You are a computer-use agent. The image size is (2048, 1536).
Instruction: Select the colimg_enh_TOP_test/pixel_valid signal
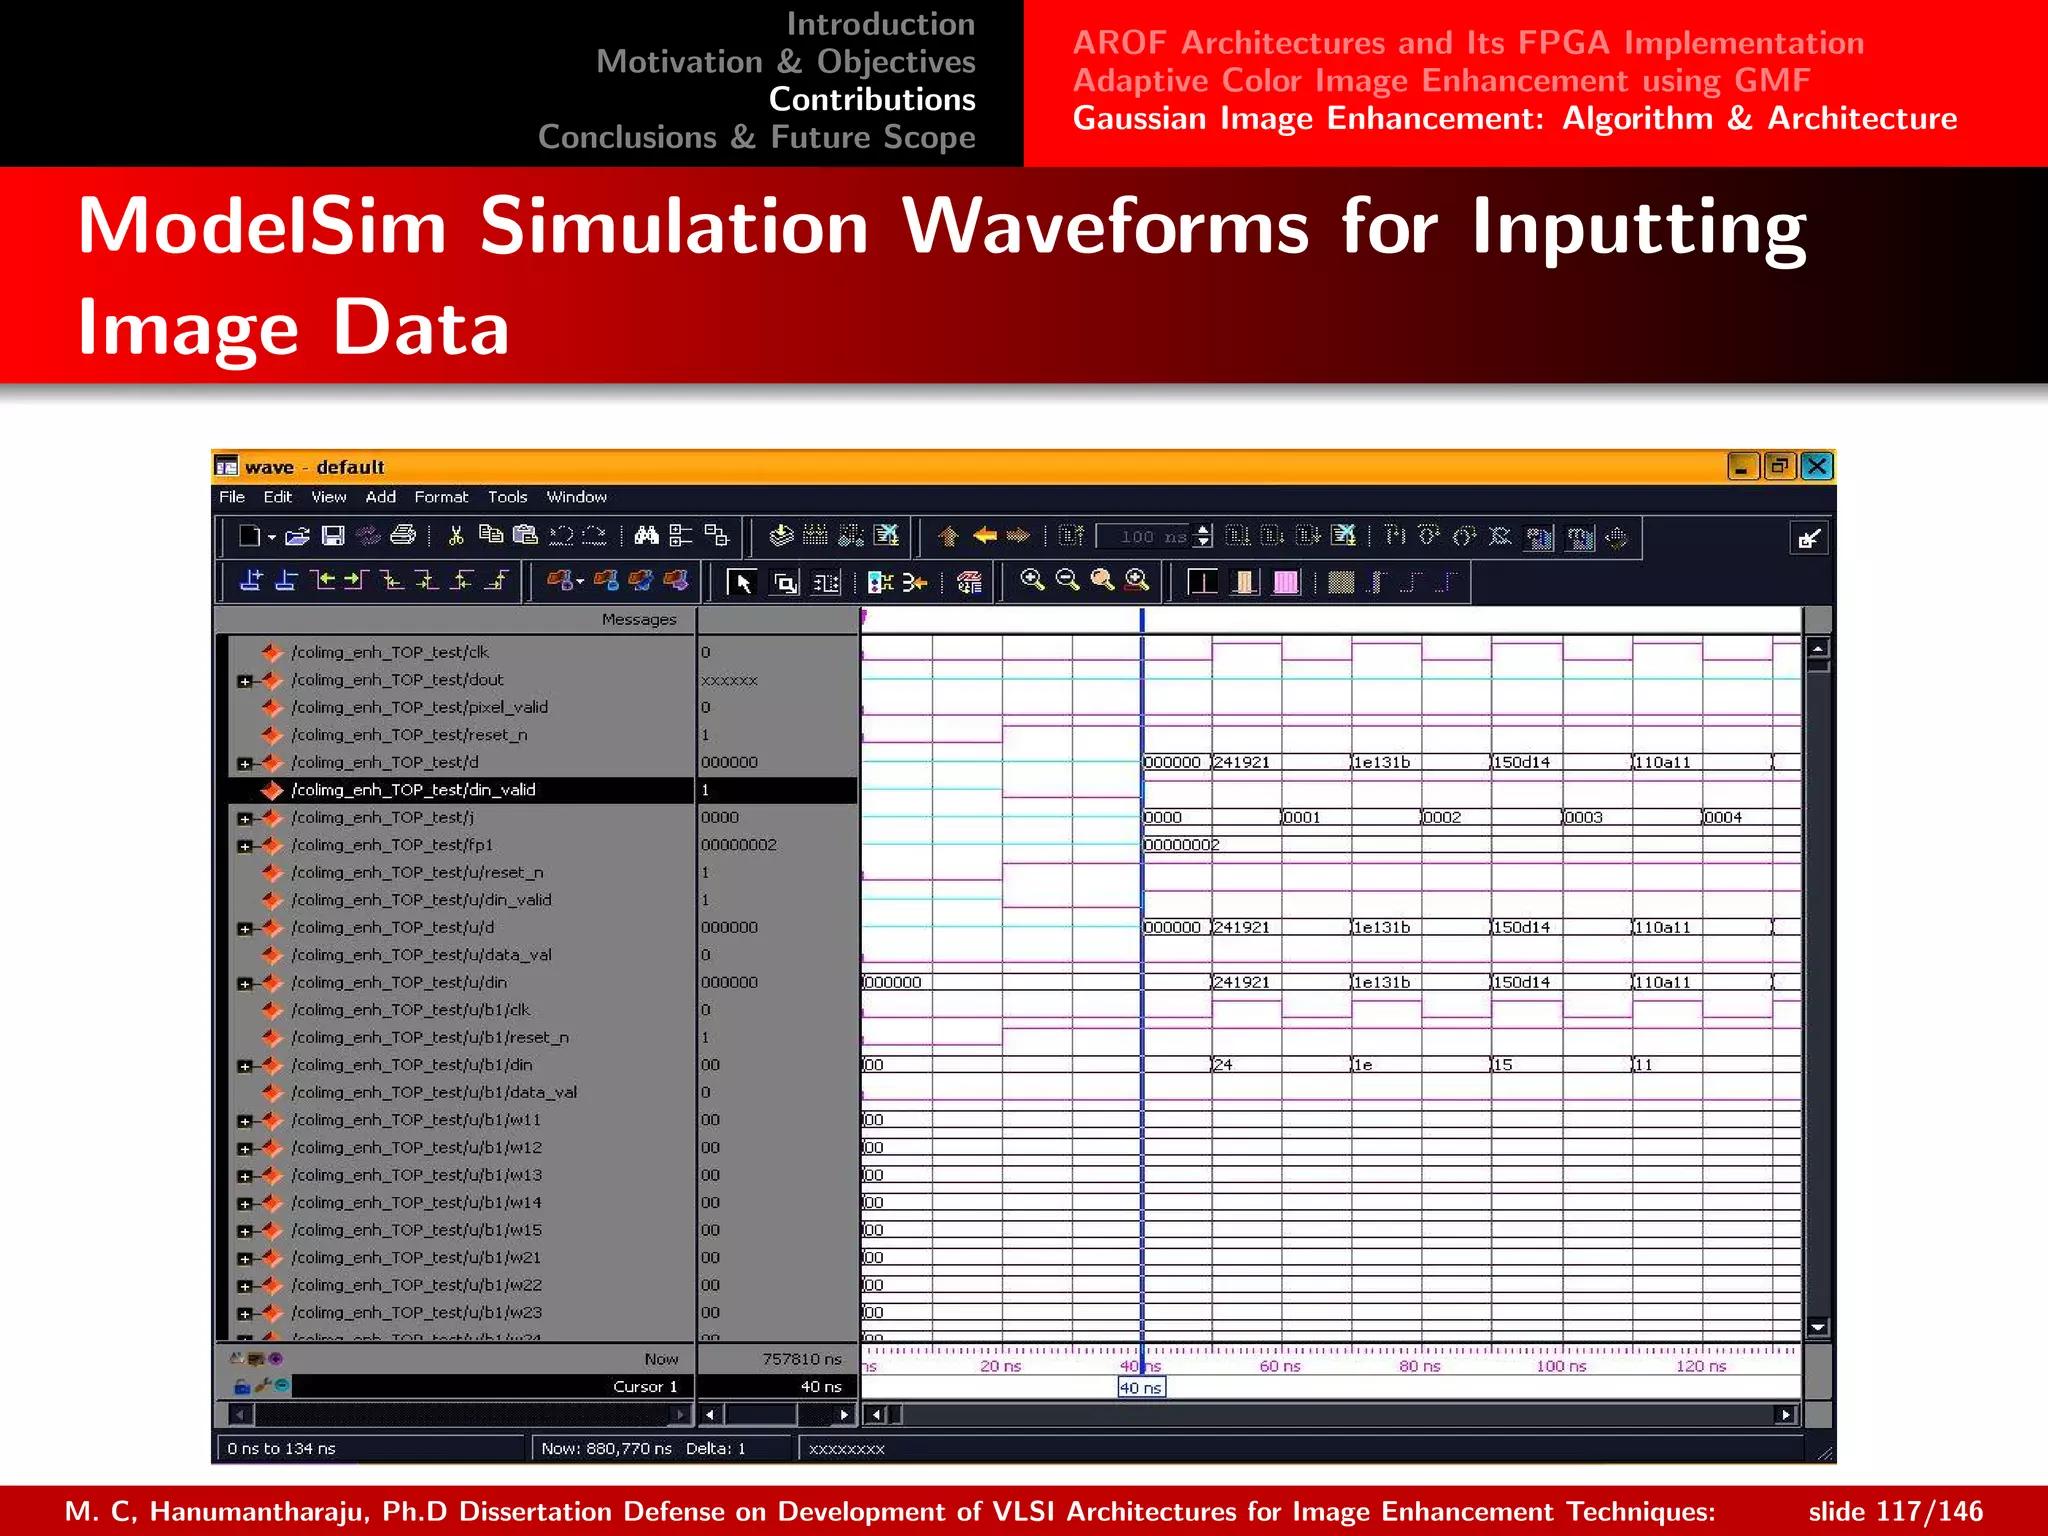pyautogui.click(x=419, y=707)
